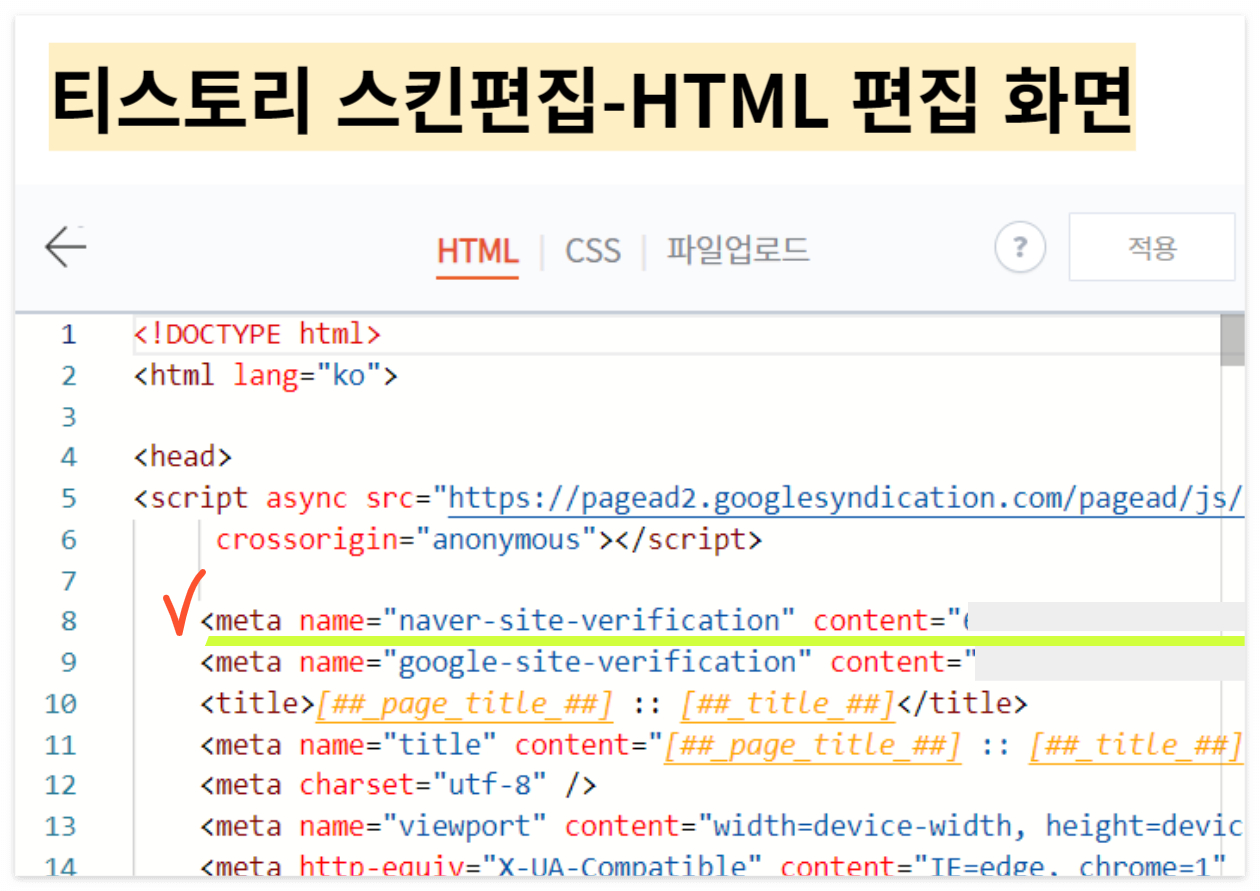
Task: Click the vertical scrollbar thumb in editor
Action: (x=1233, y=341)
